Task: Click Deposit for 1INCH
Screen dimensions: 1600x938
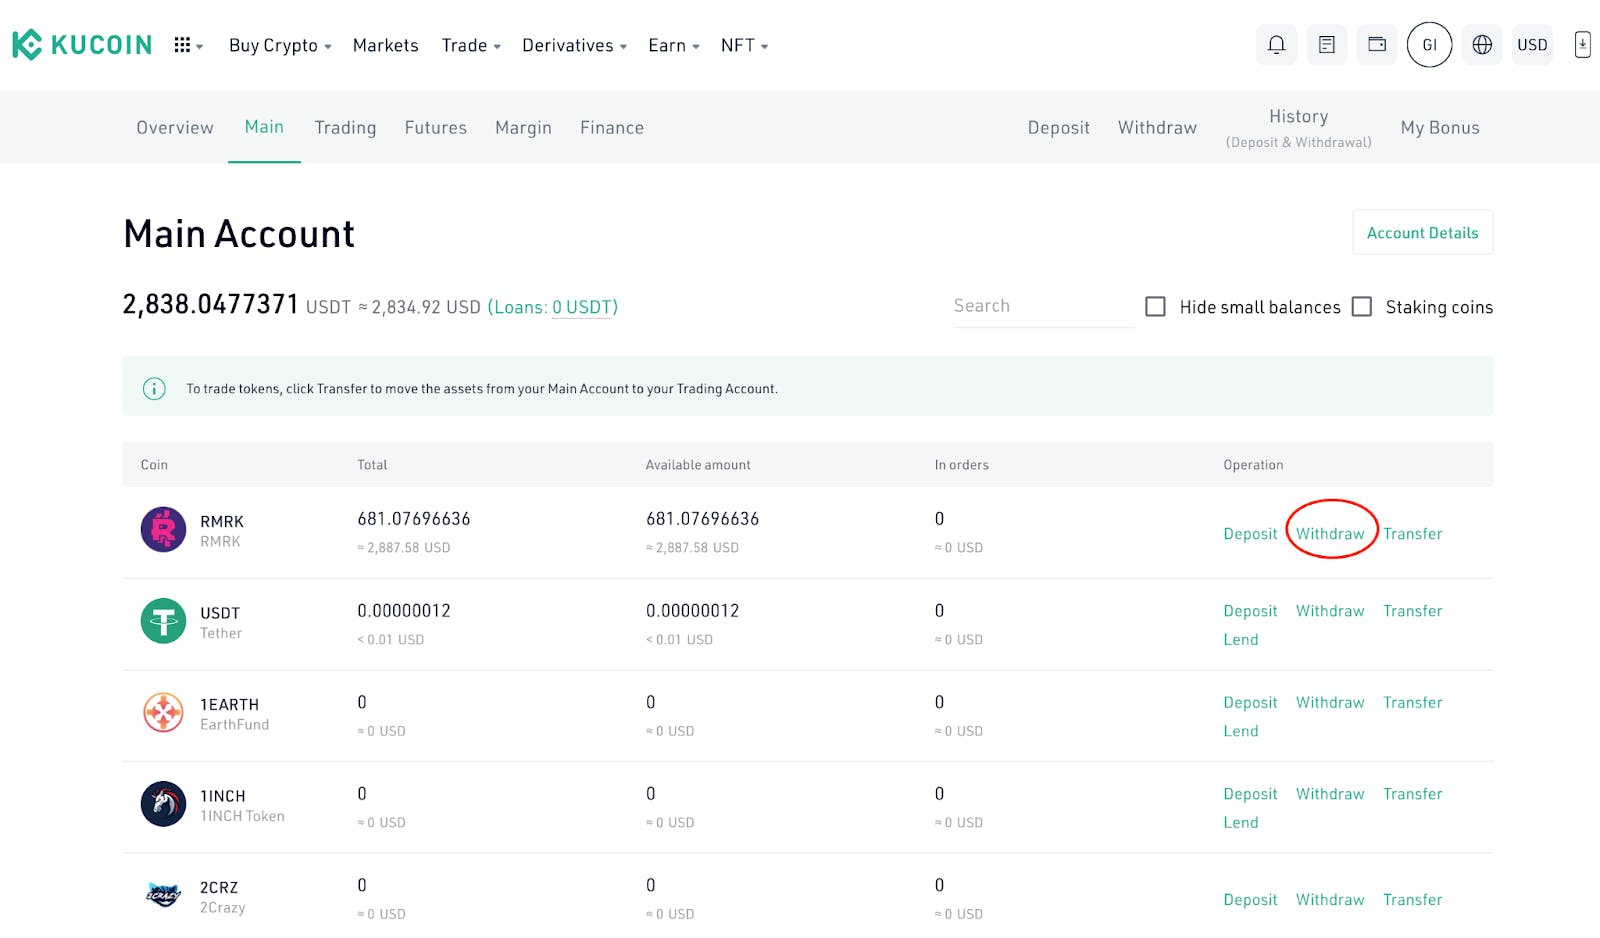Action: (x=1250, y=793)
